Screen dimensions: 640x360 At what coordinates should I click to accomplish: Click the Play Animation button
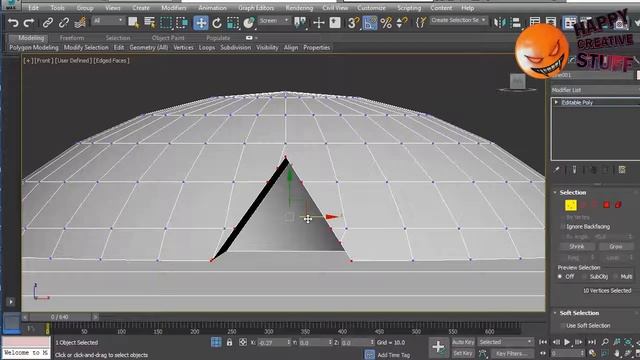click(567, 342)
